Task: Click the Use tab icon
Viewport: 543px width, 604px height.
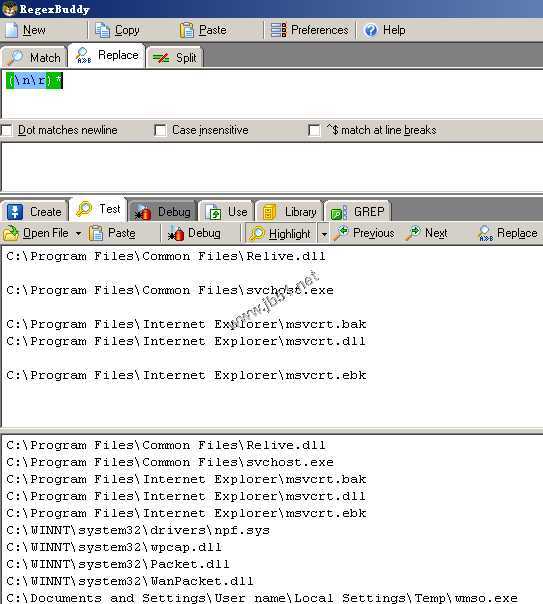Action: coord(214,212)
